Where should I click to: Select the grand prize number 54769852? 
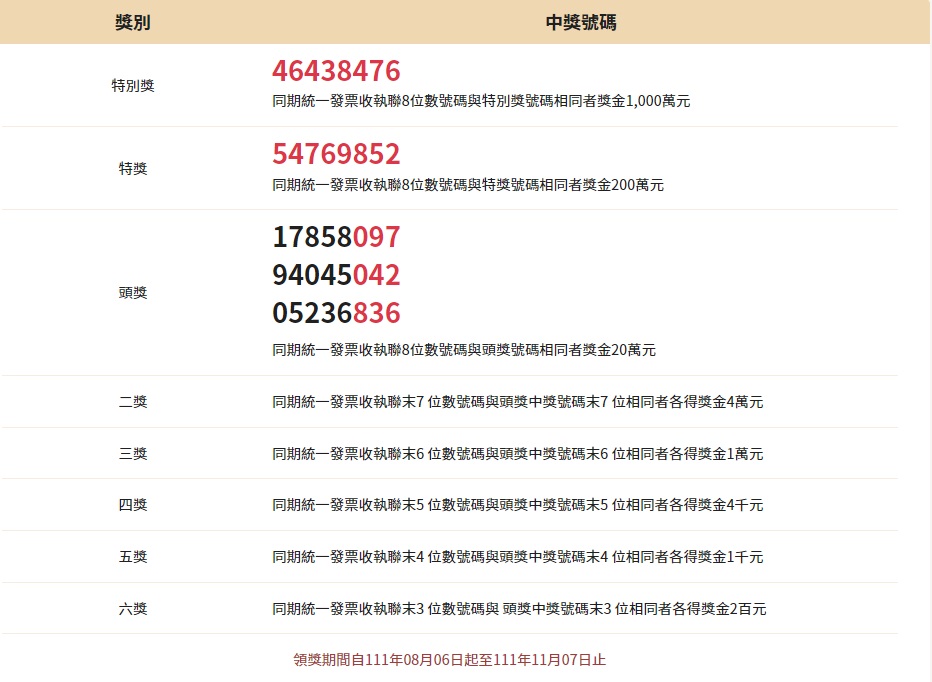(x=336, y=154)
